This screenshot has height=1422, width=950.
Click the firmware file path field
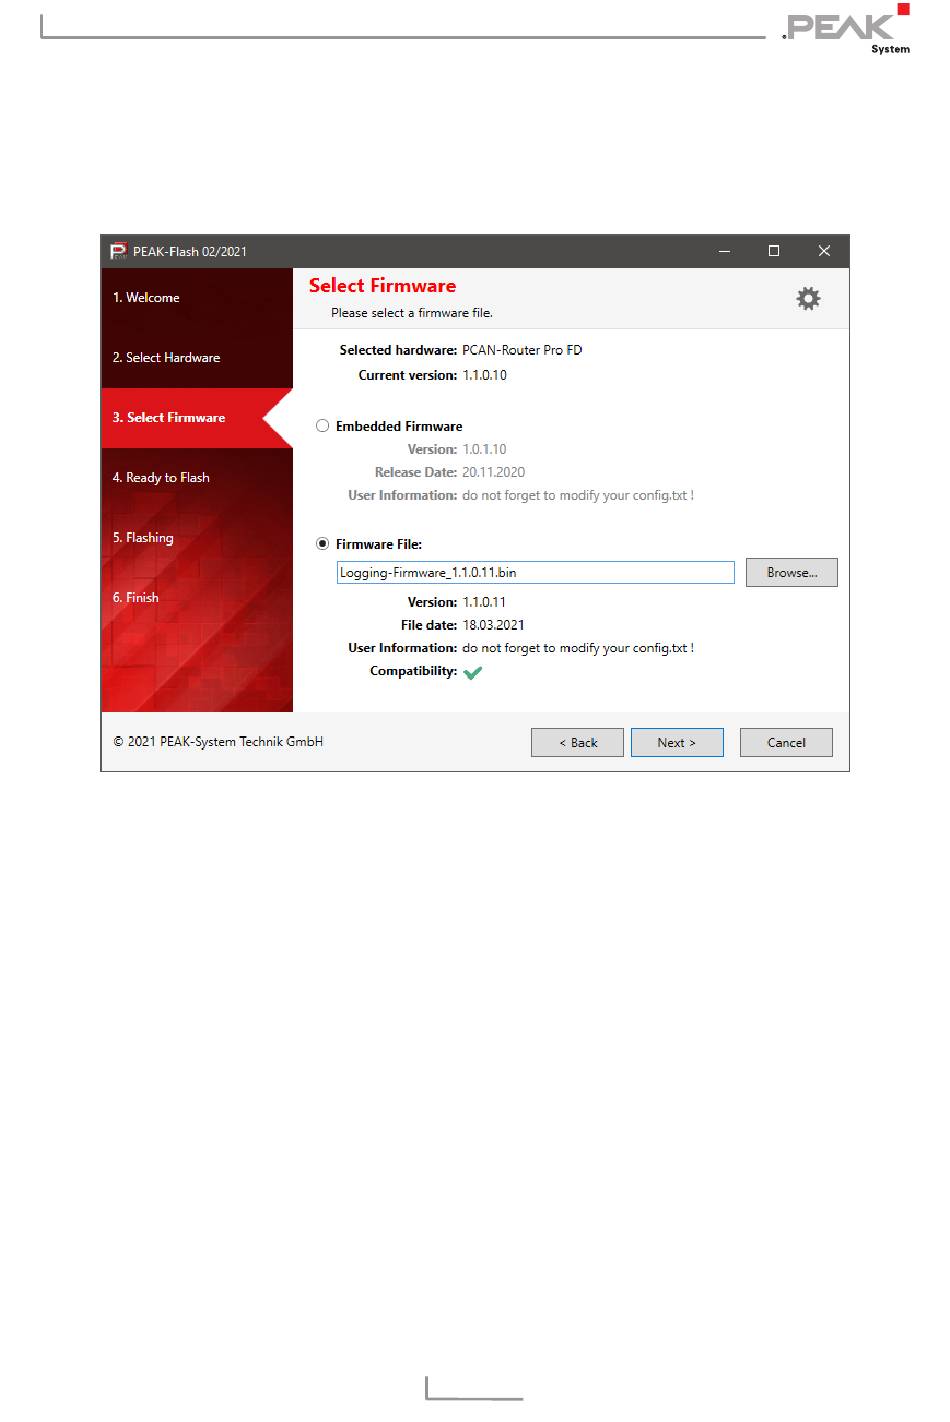click(535, 572)
